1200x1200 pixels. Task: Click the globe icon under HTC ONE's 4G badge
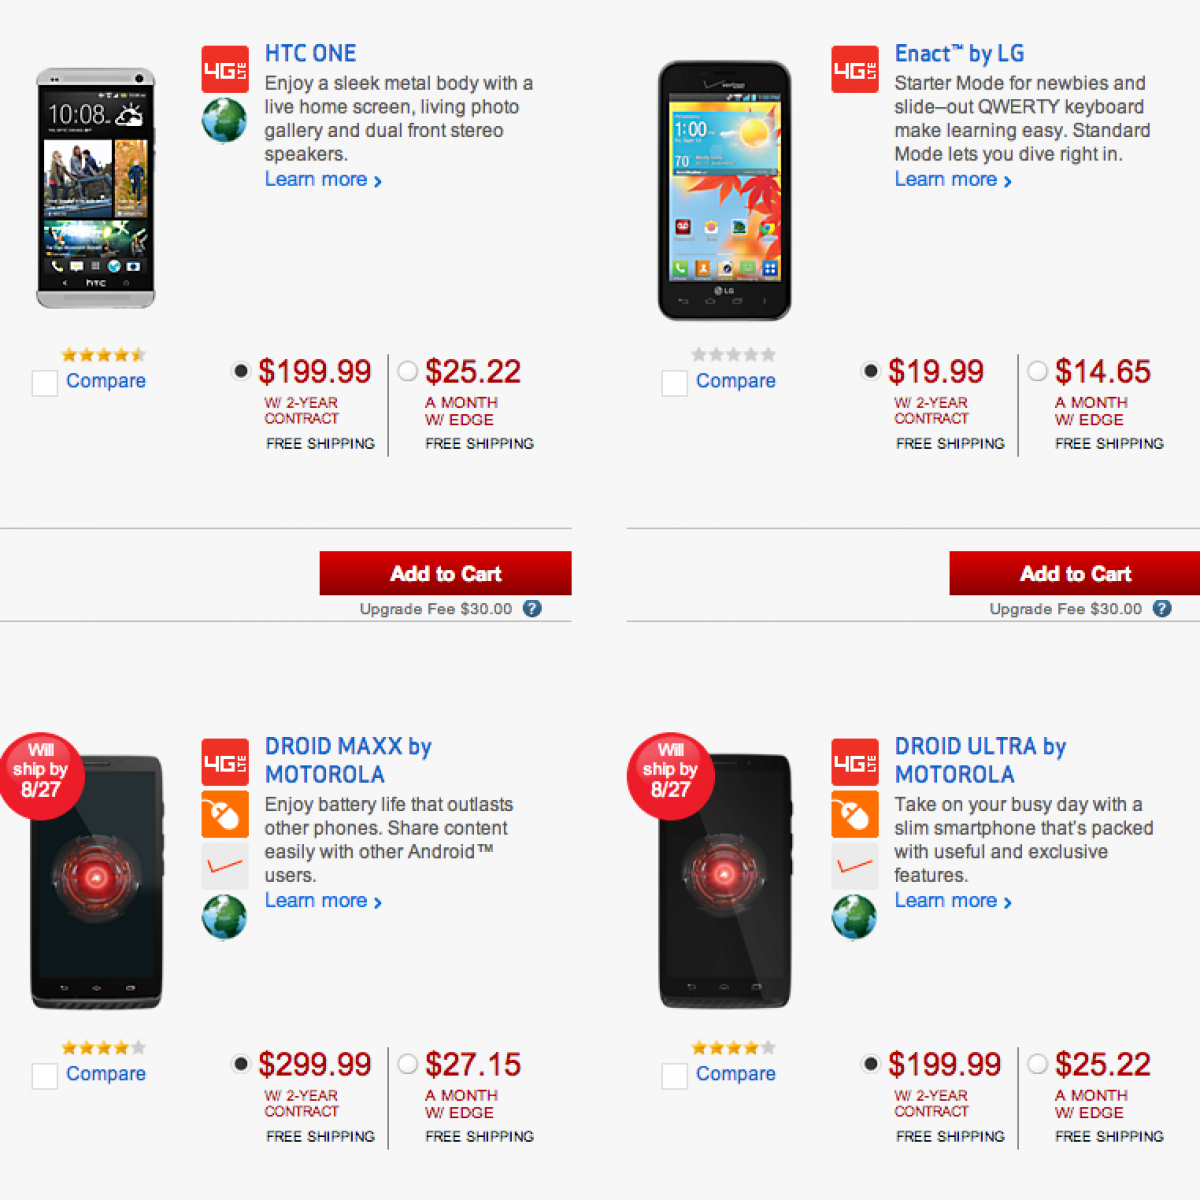pyautogui.click(x=224, y=121)
